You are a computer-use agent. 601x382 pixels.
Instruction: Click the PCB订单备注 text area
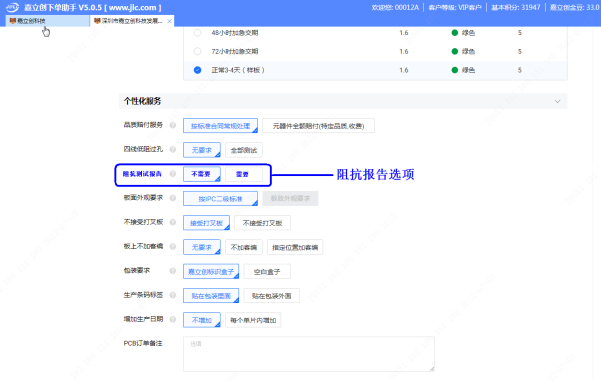click(x=309, y=354)
